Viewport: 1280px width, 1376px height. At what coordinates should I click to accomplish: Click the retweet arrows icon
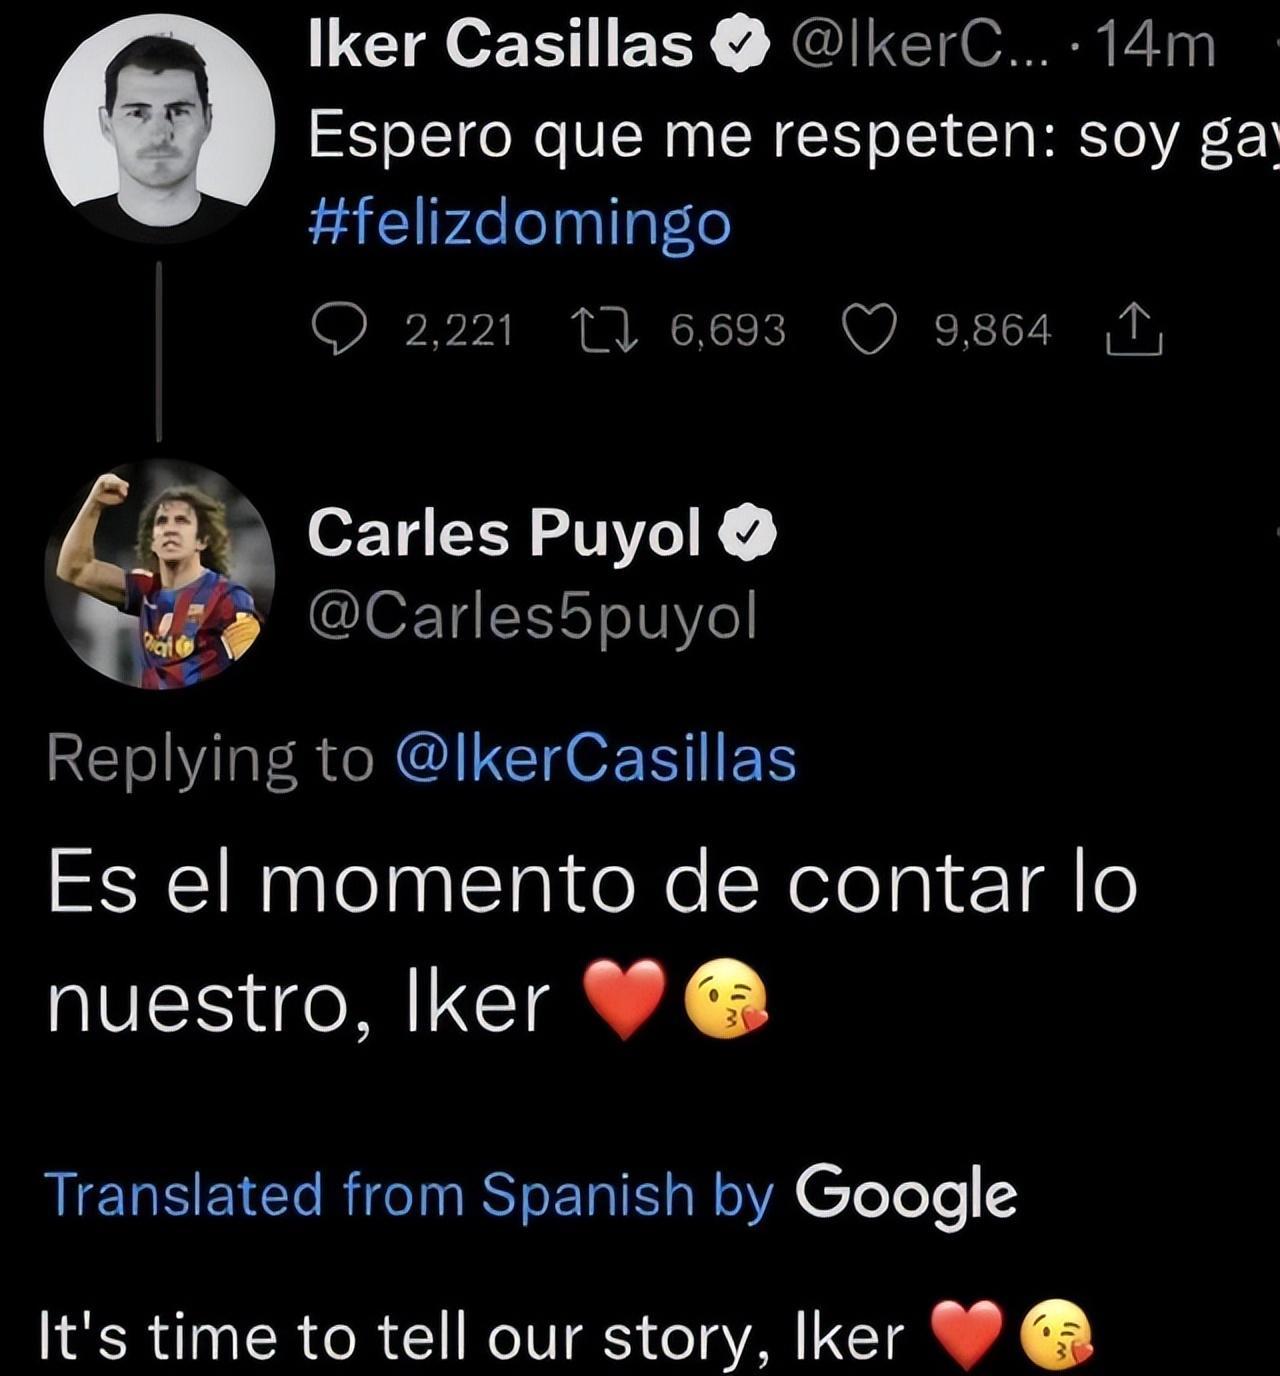pos(604,331)
